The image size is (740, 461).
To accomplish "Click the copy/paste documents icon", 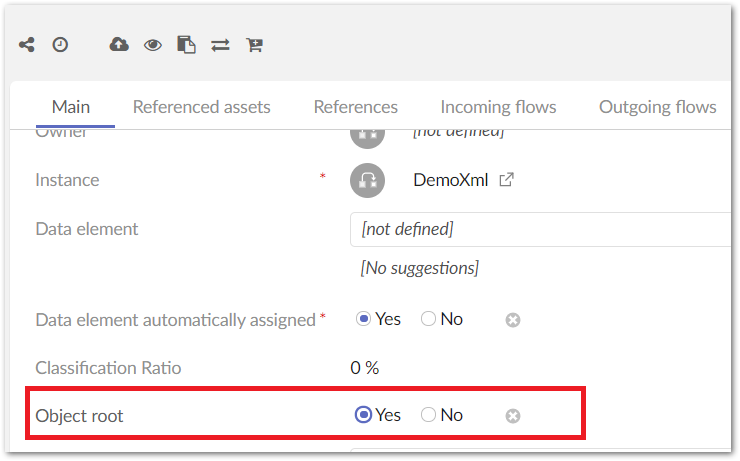I will 186,44.
